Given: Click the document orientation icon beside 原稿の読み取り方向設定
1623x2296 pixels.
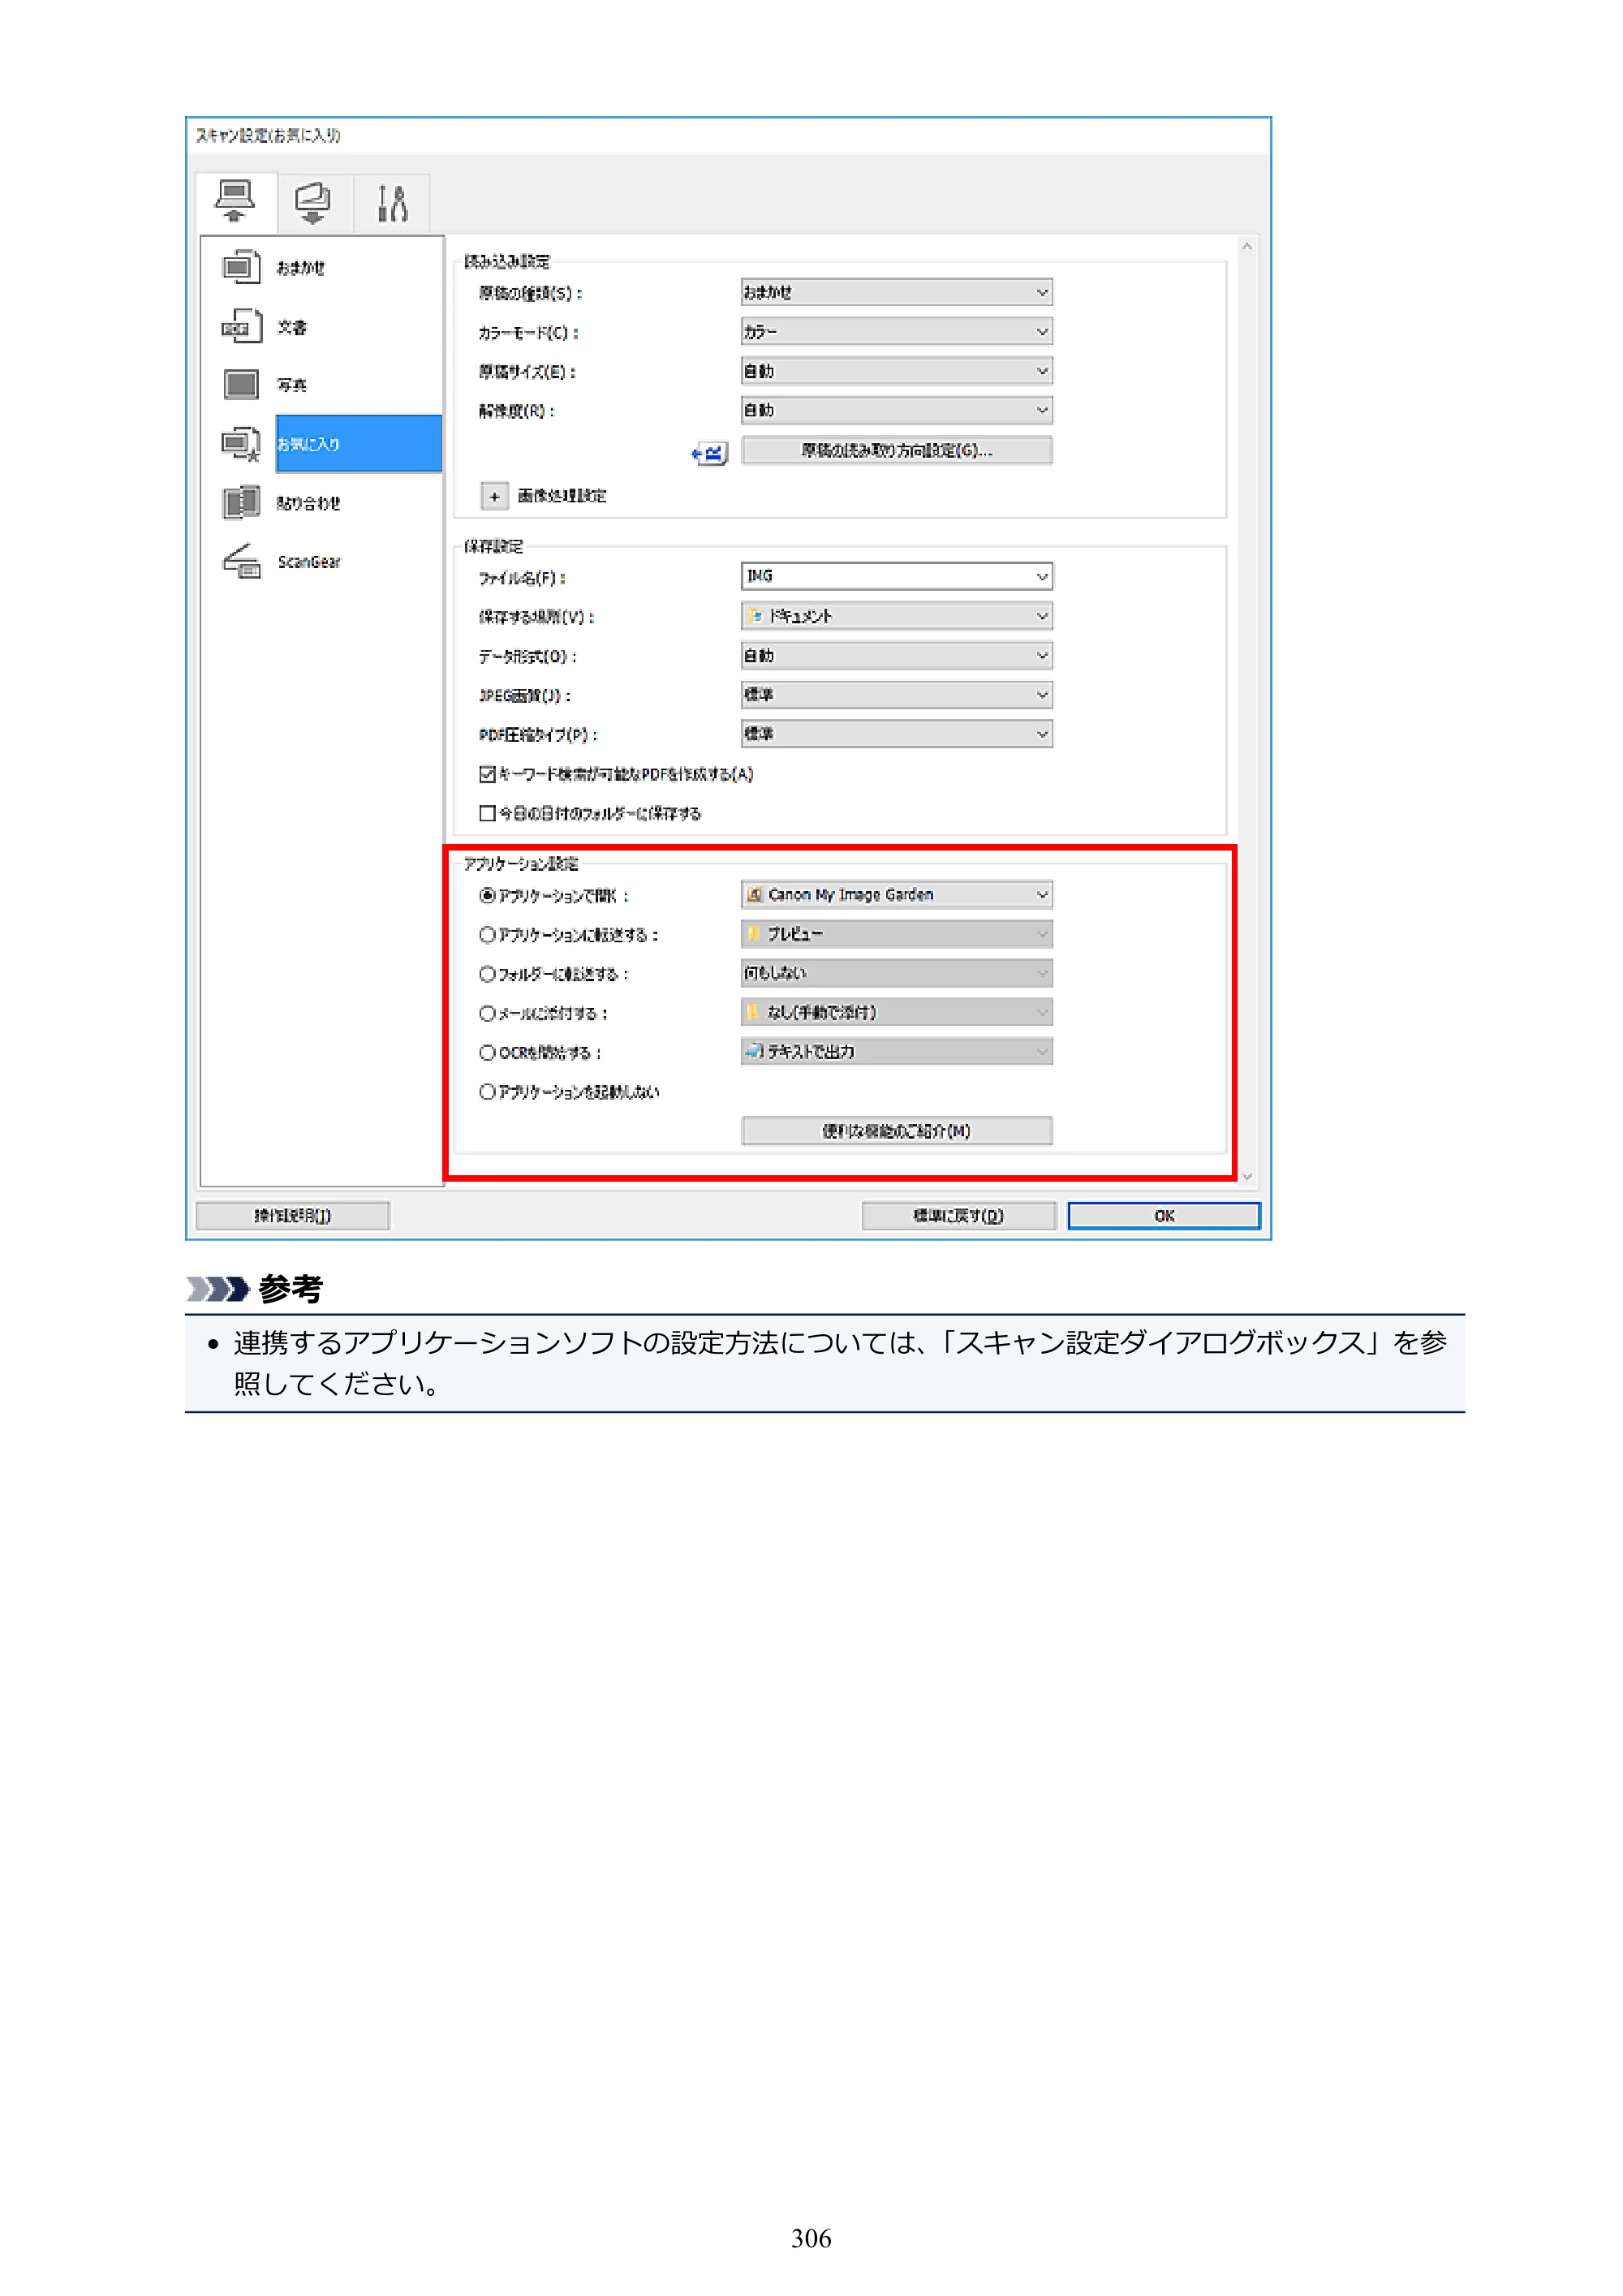Looking at the screenshot, I should point(710,454).
